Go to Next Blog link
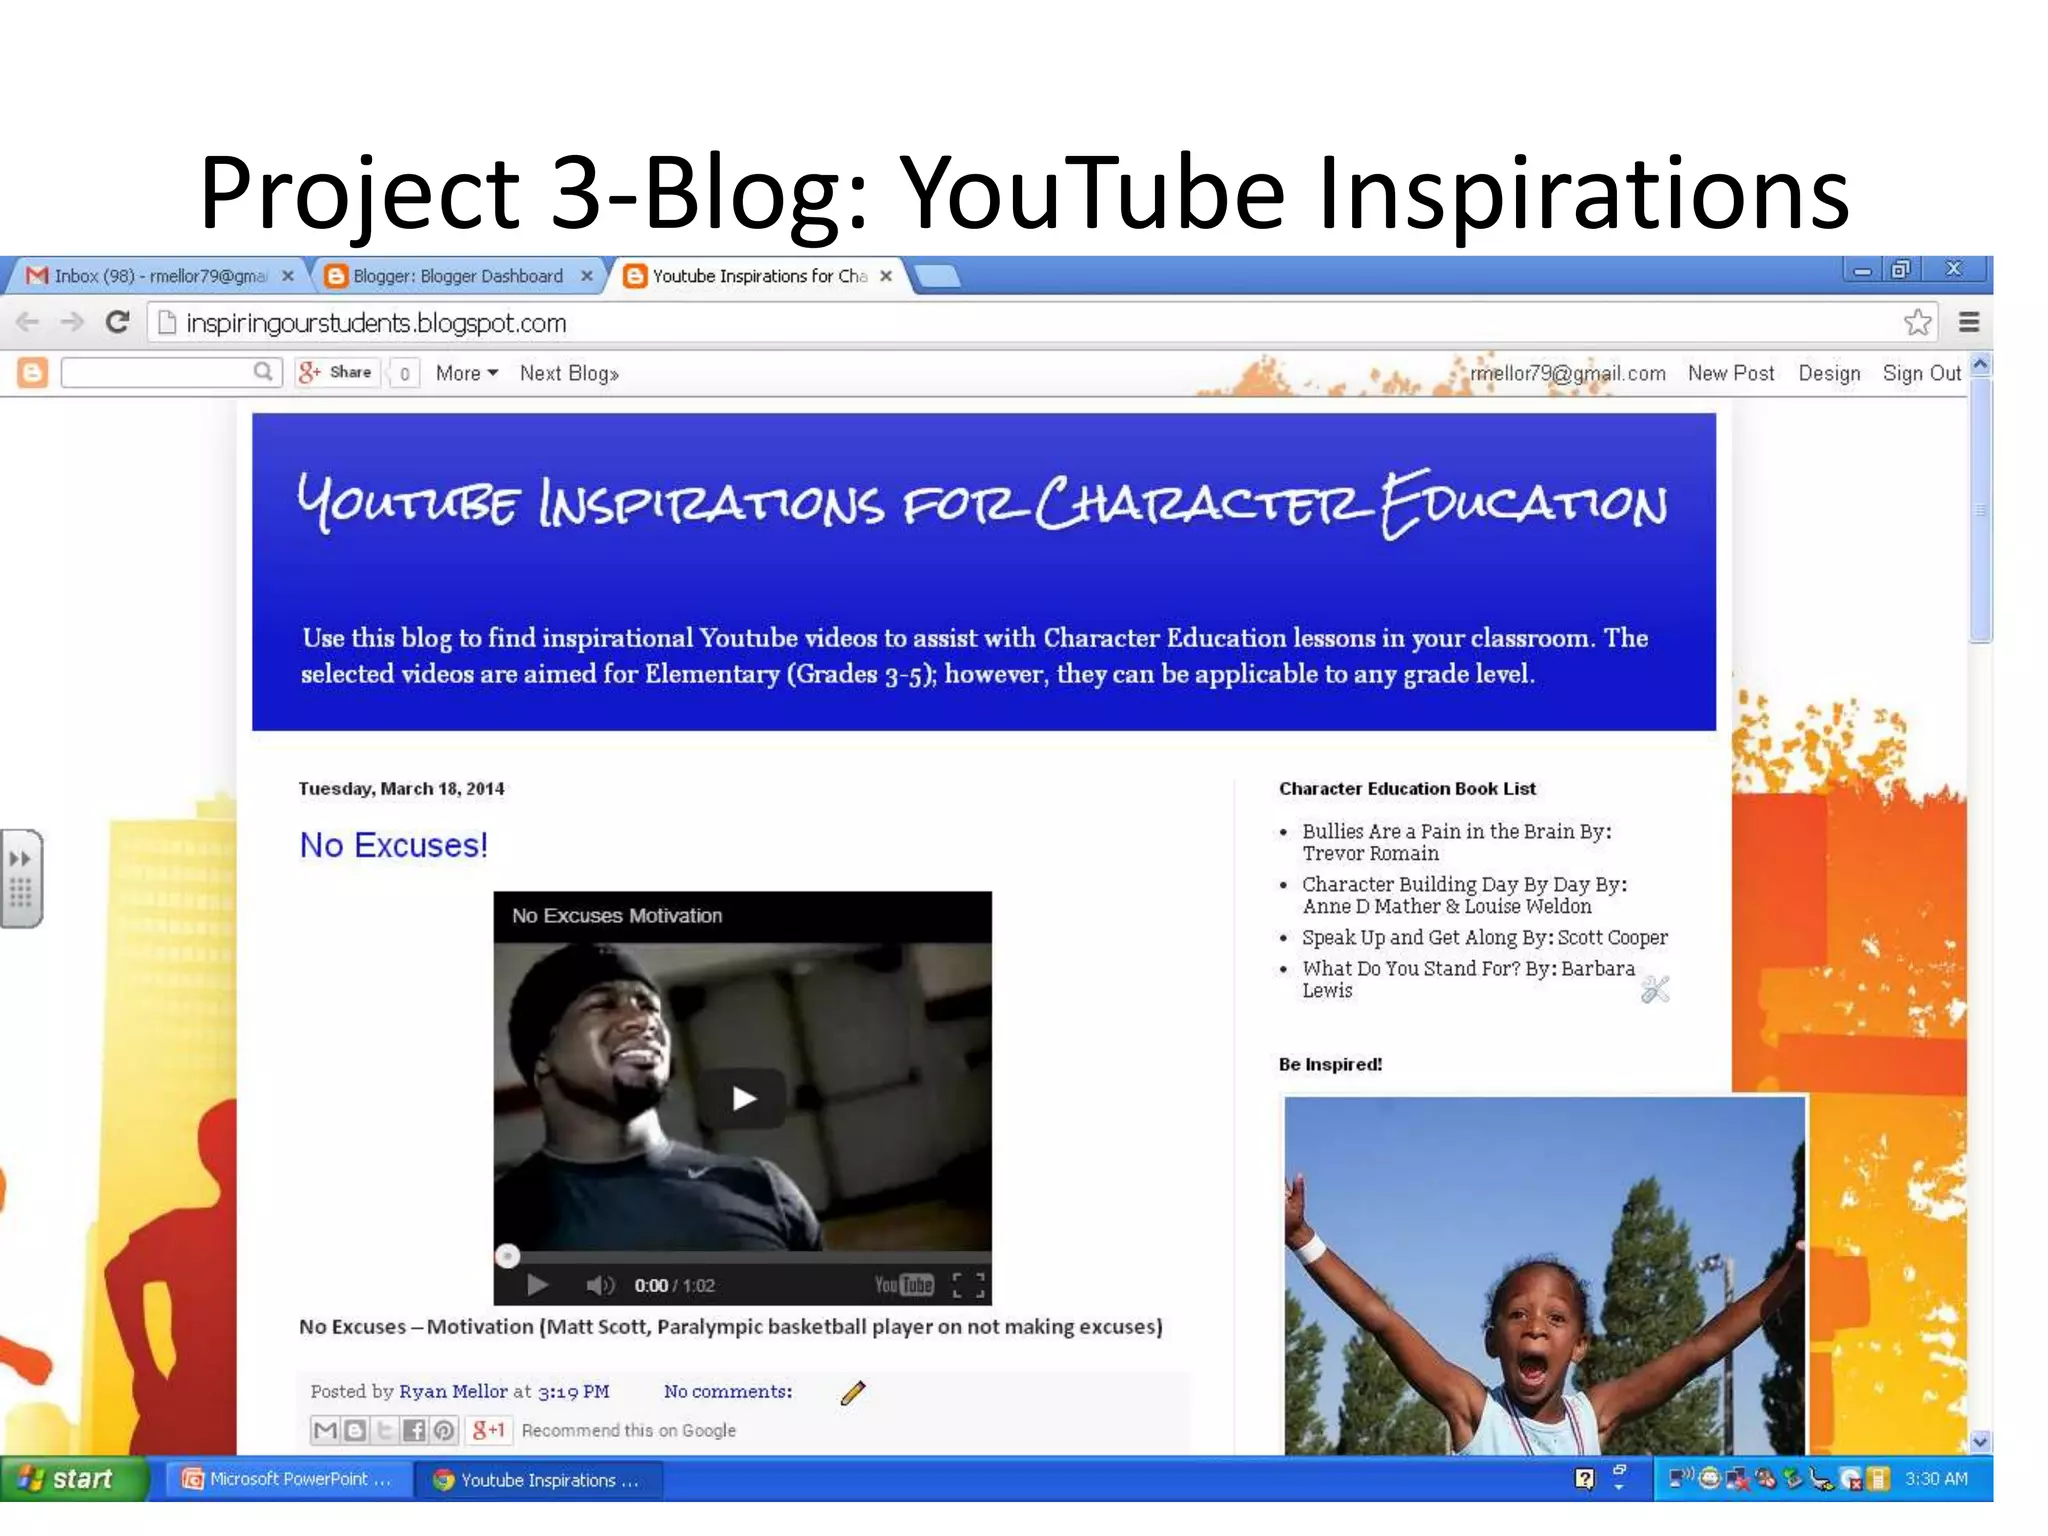This screenshot has width=2048, height=1536. [x=569, y=373]
